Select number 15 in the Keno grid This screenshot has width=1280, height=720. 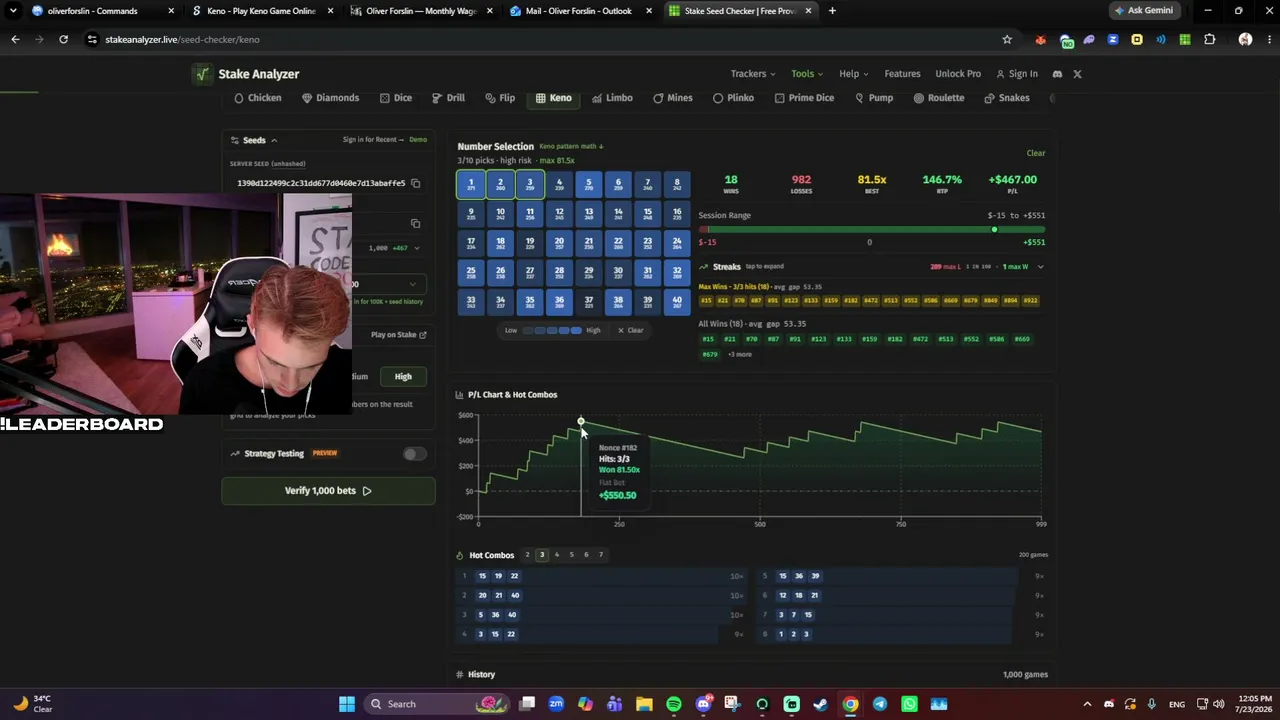tap(647, 214)
